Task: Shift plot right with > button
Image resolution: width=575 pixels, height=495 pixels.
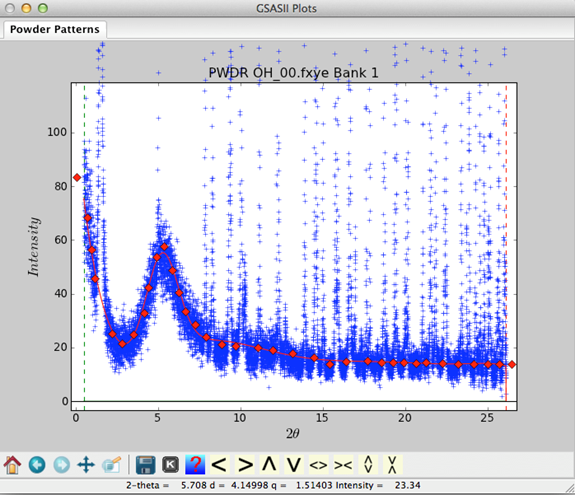Action: coord(245,465)
